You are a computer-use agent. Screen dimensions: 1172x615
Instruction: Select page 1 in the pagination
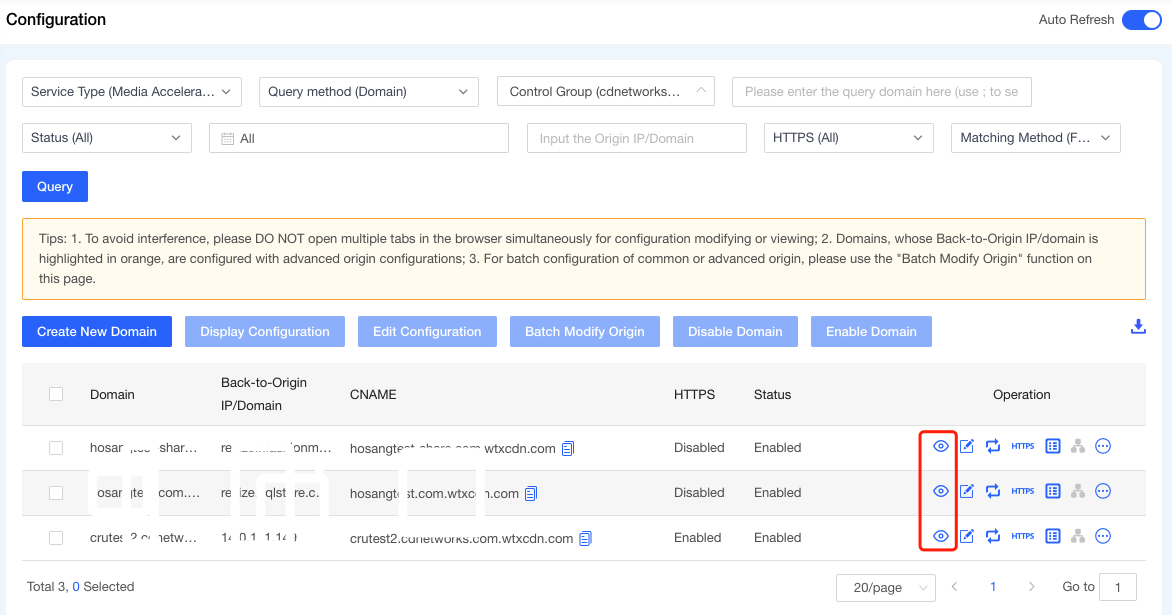[993, 587]
